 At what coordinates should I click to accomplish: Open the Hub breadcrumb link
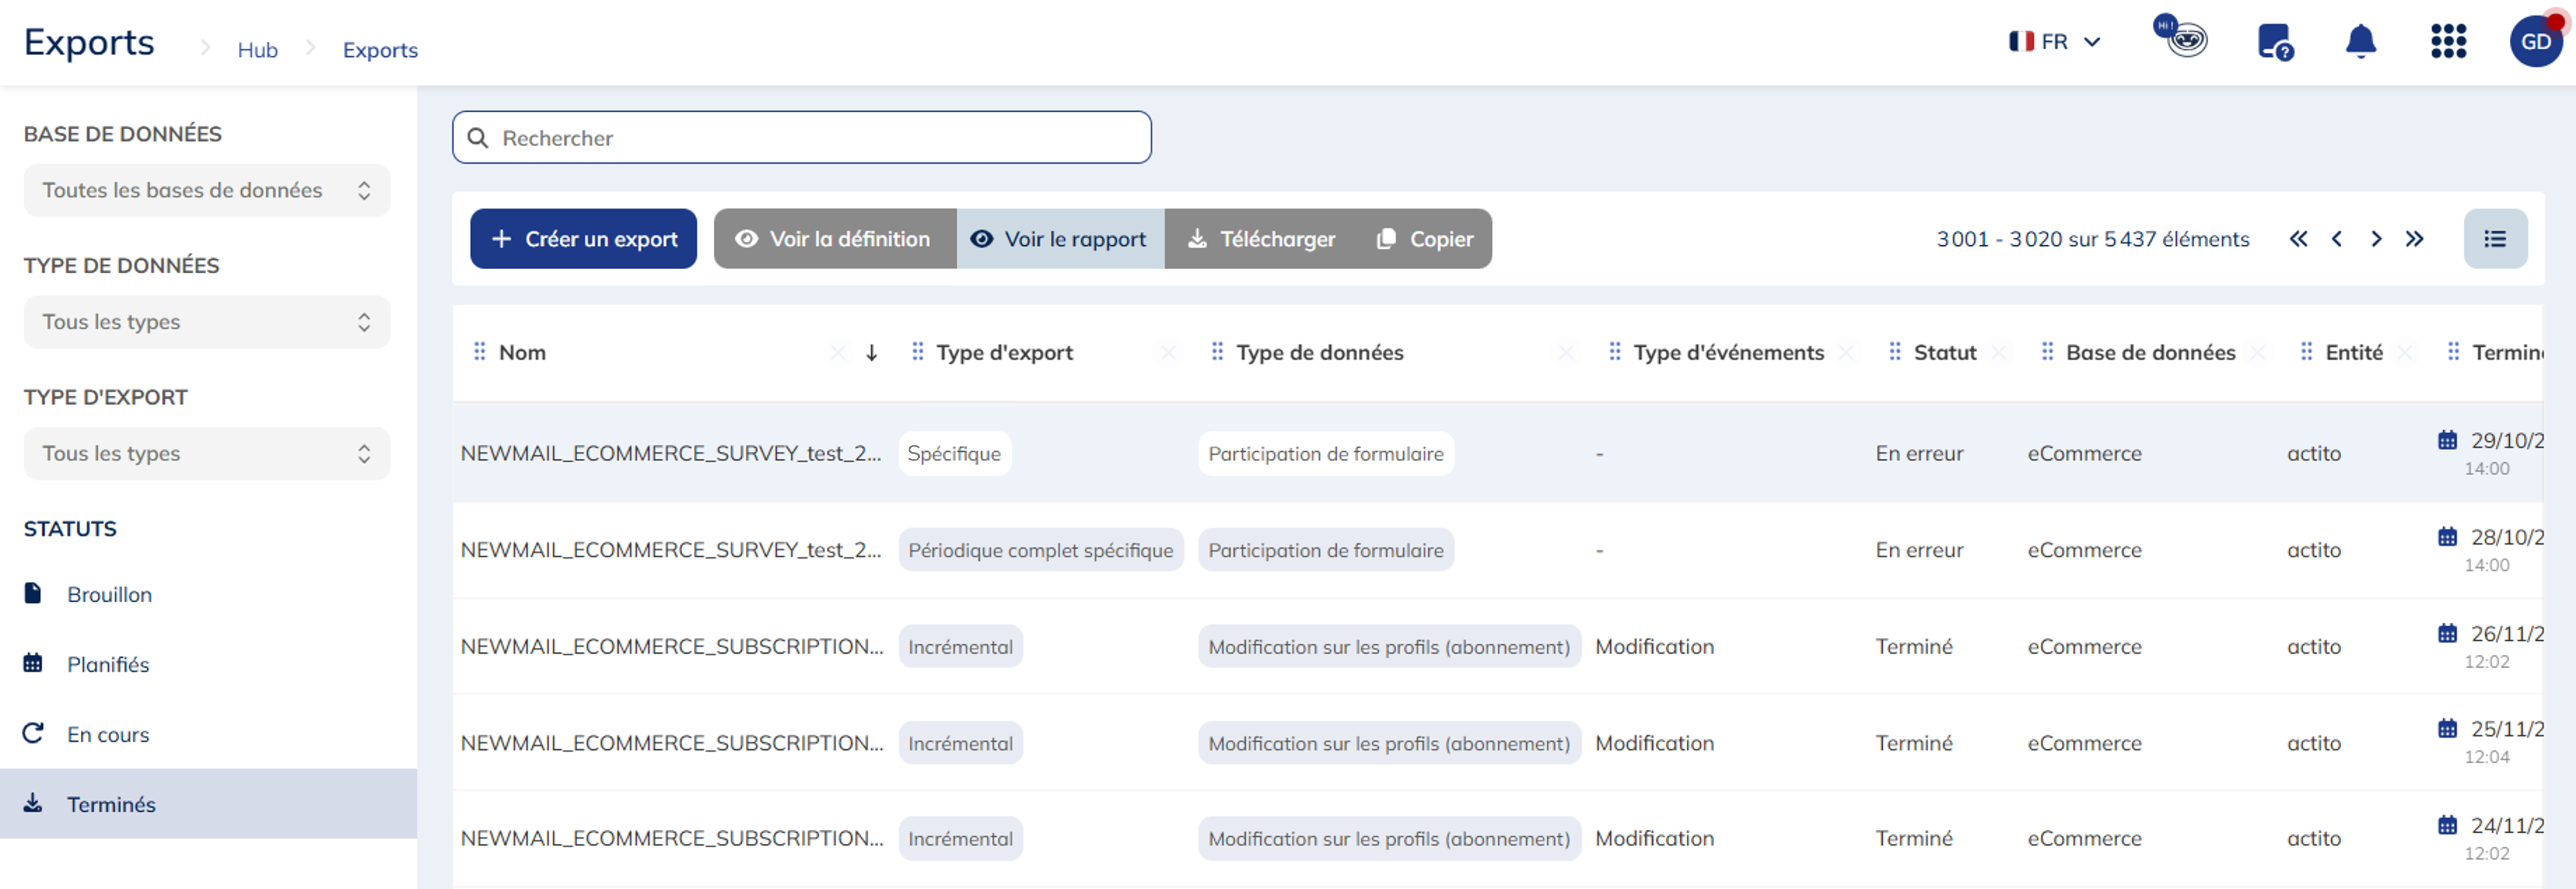tap(257, 50)
